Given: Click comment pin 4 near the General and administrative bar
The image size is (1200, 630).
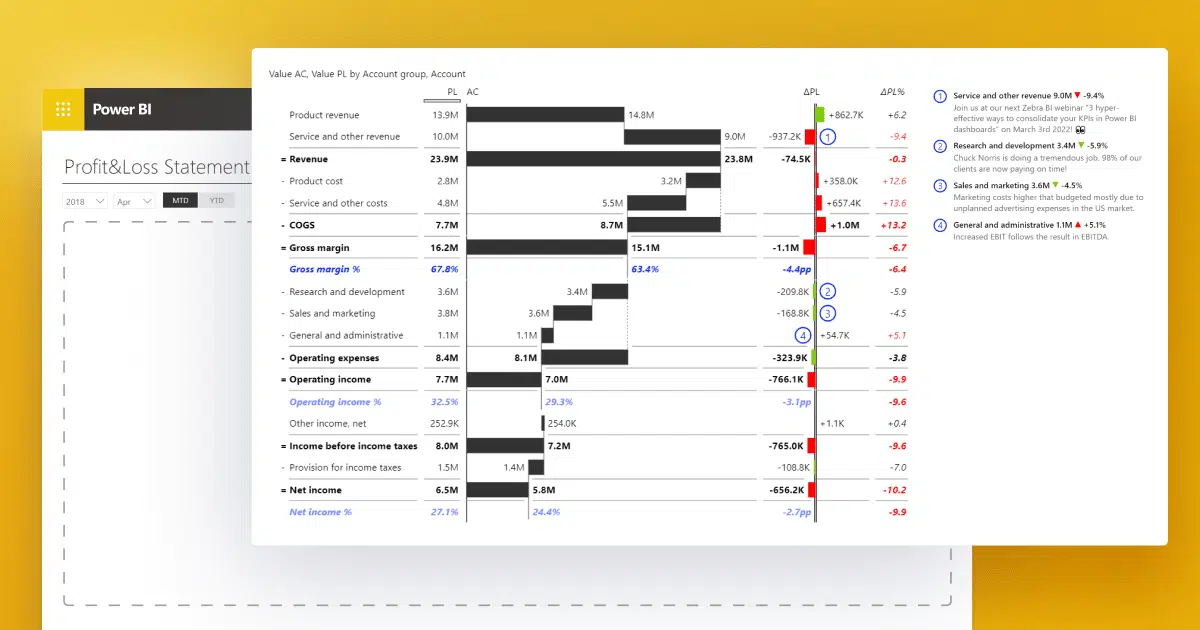Looking at the screenshot, I should coord(805,335).
